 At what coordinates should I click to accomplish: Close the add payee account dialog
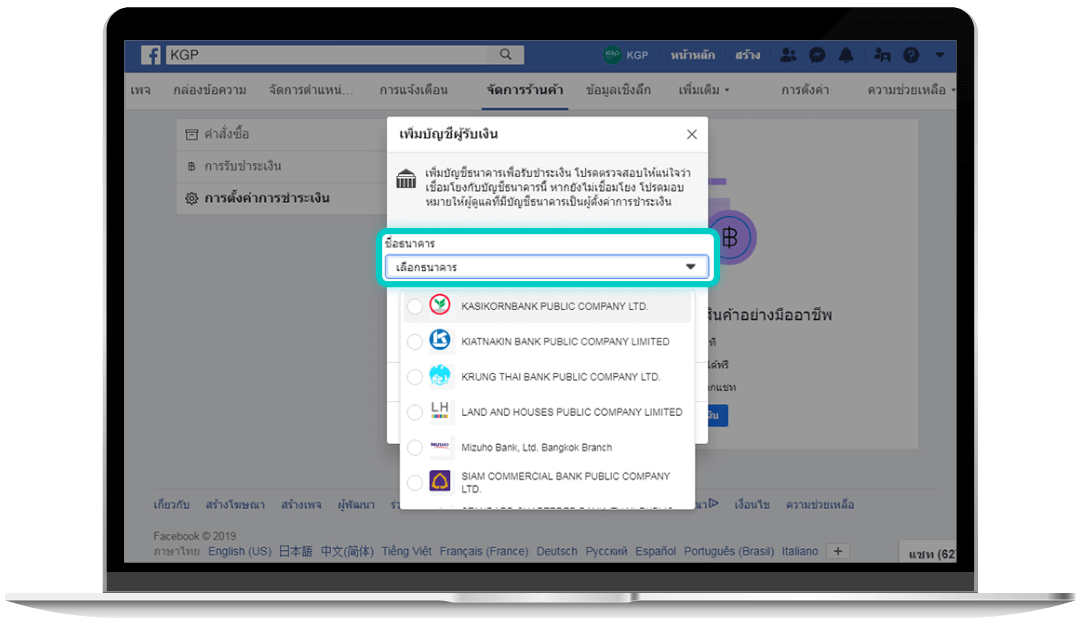click(x=691, y=134)
